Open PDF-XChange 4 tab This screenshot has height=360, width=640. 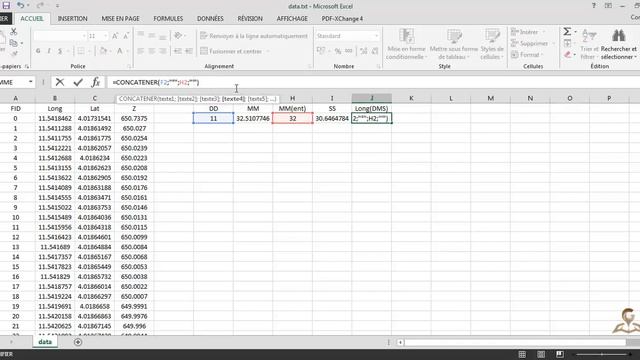pos(342,18)
